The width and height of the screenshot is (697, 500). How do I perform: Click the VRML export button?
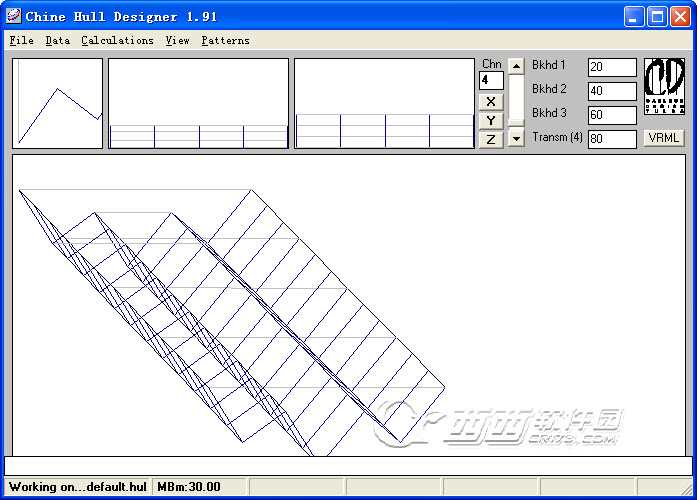coord(664,138)
